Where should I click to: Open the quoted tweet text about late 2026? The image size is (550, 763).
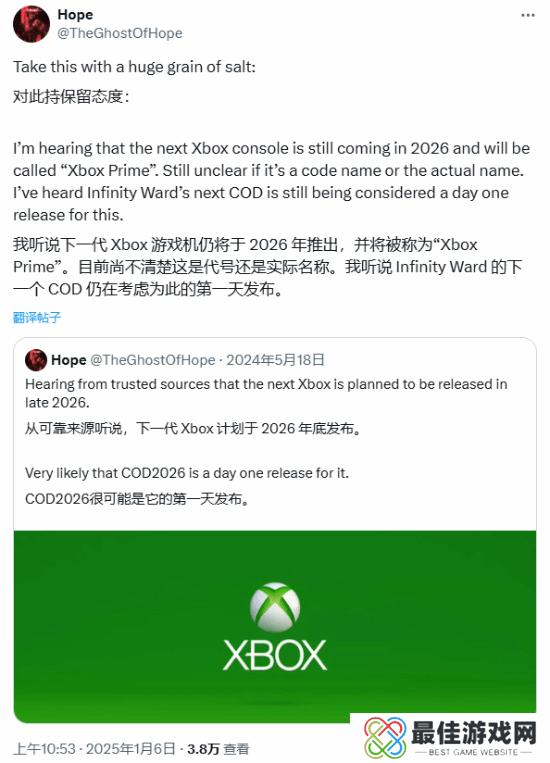[266, 393]
